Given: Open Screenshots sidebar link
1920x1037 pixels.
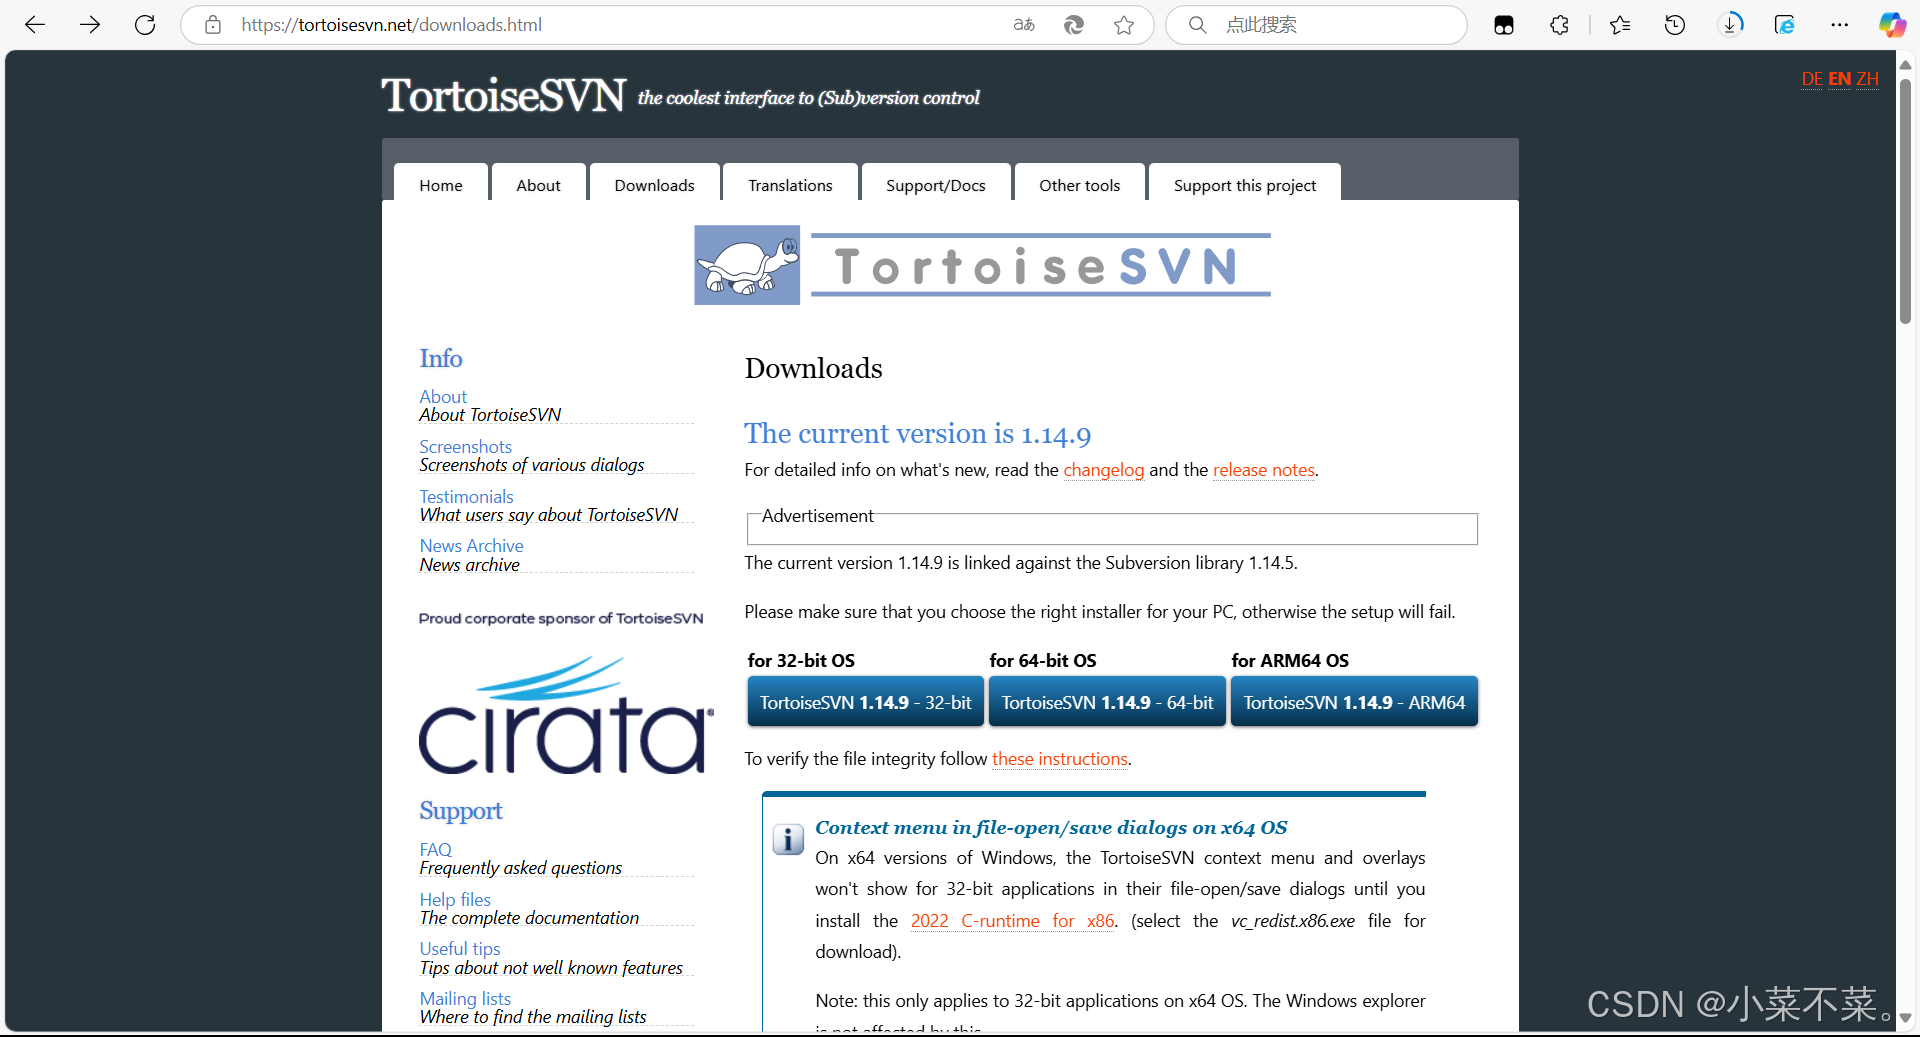Looking at the screenshot, I should click(x=466, y=447).
